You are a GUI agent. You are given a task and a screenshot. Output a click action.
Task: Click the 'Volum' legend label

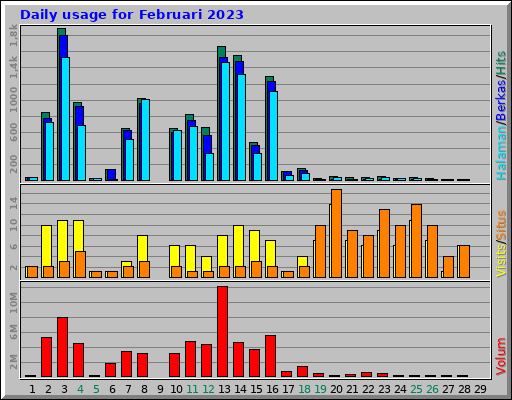(501, 356)
